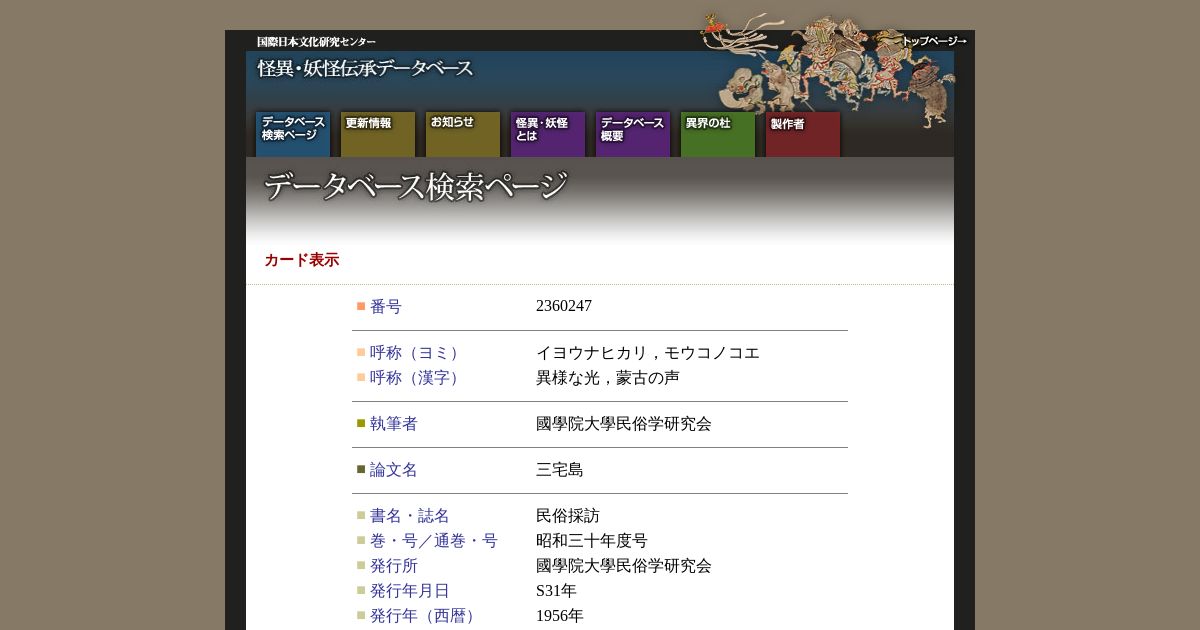Click the 発行所 field label
This screenshot has width=1200, height=630.
click(x=394, y=566)
